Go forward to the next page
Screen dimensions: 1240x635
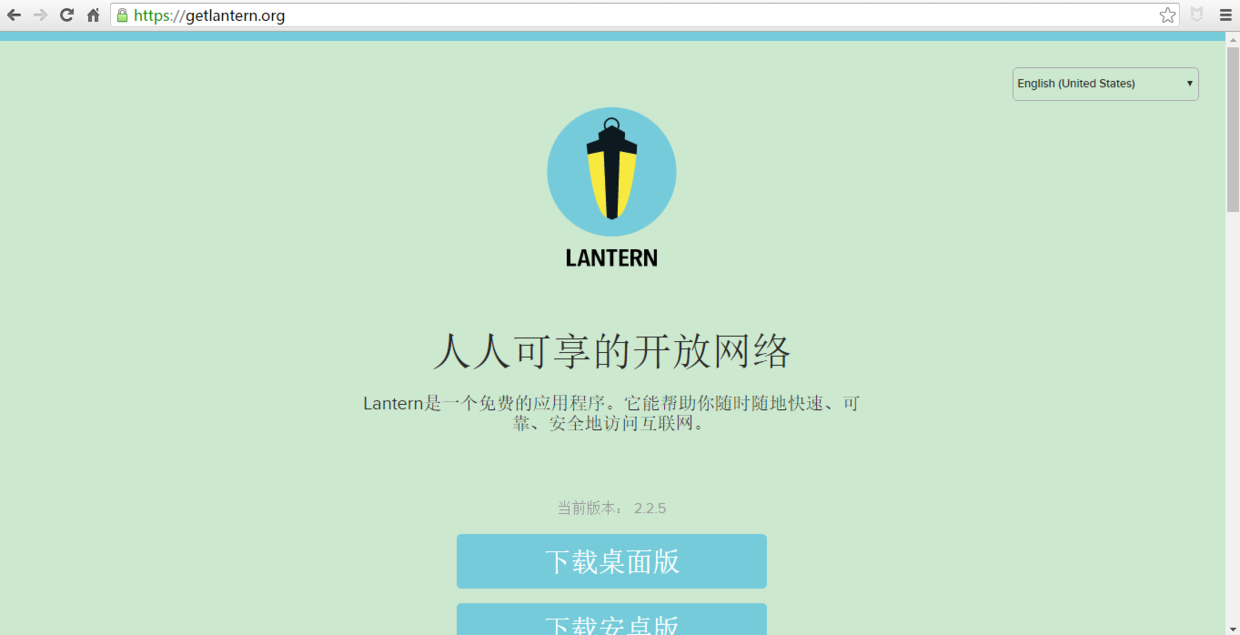pos(40,15)
